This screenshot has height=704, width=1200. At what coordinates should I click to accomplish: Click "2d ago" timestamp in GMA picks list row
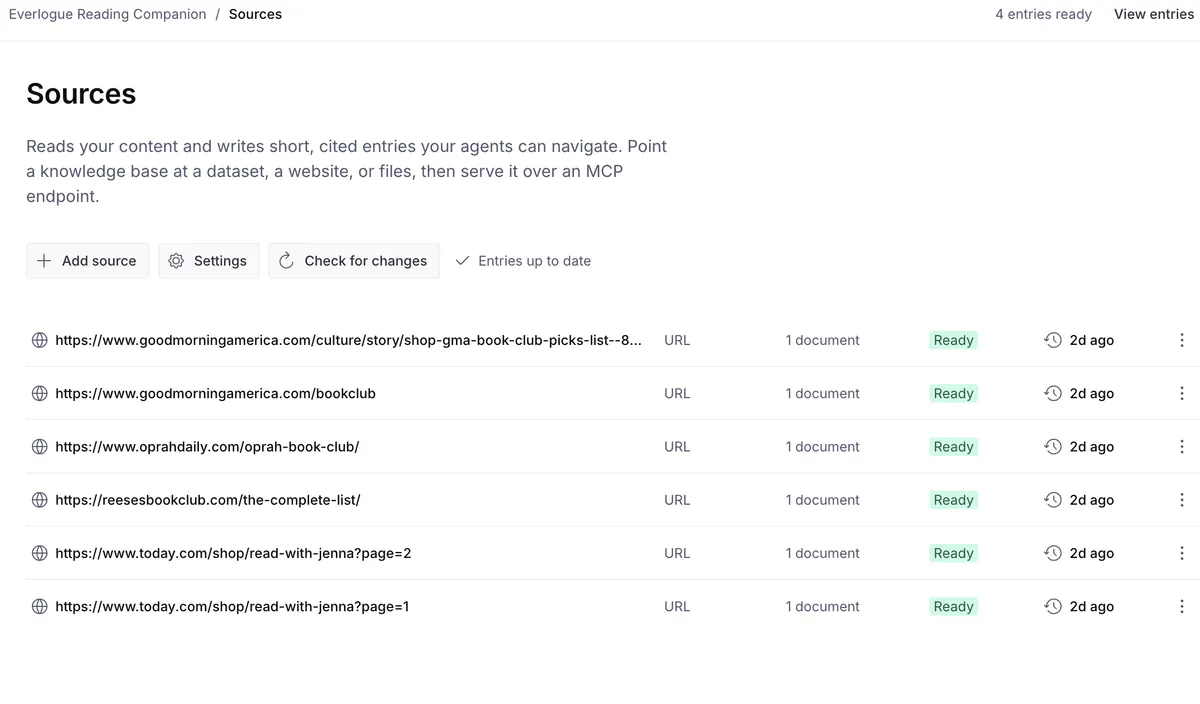tap(1092, 340)
